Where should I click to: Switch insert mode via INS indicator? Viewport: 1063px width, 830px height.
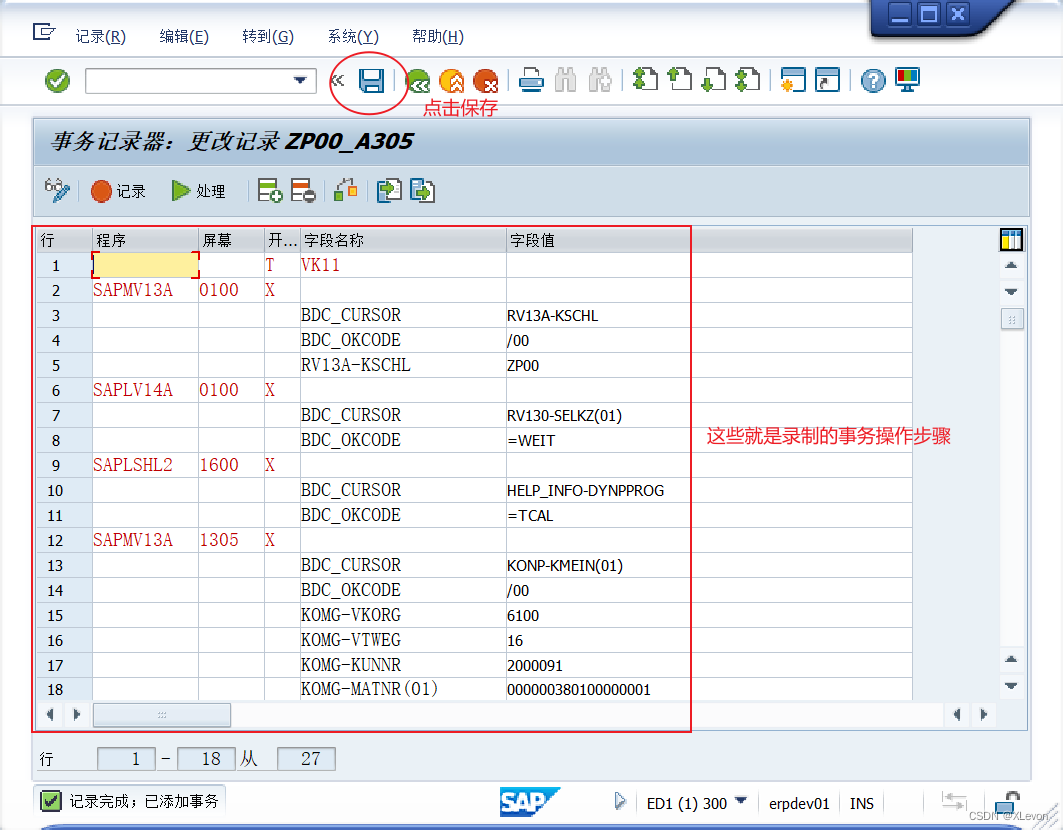(x=861, y=803)
